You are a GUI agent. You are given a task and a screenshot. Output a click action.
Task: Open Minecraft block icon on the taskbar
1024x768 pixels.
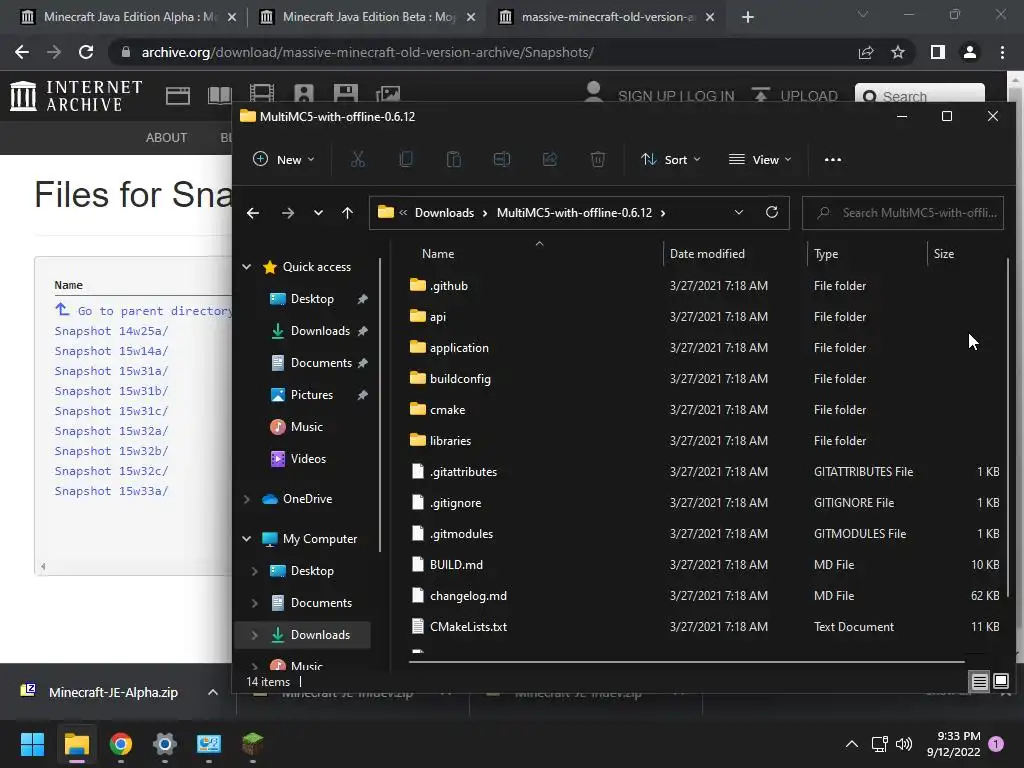(x=253, y=744)
